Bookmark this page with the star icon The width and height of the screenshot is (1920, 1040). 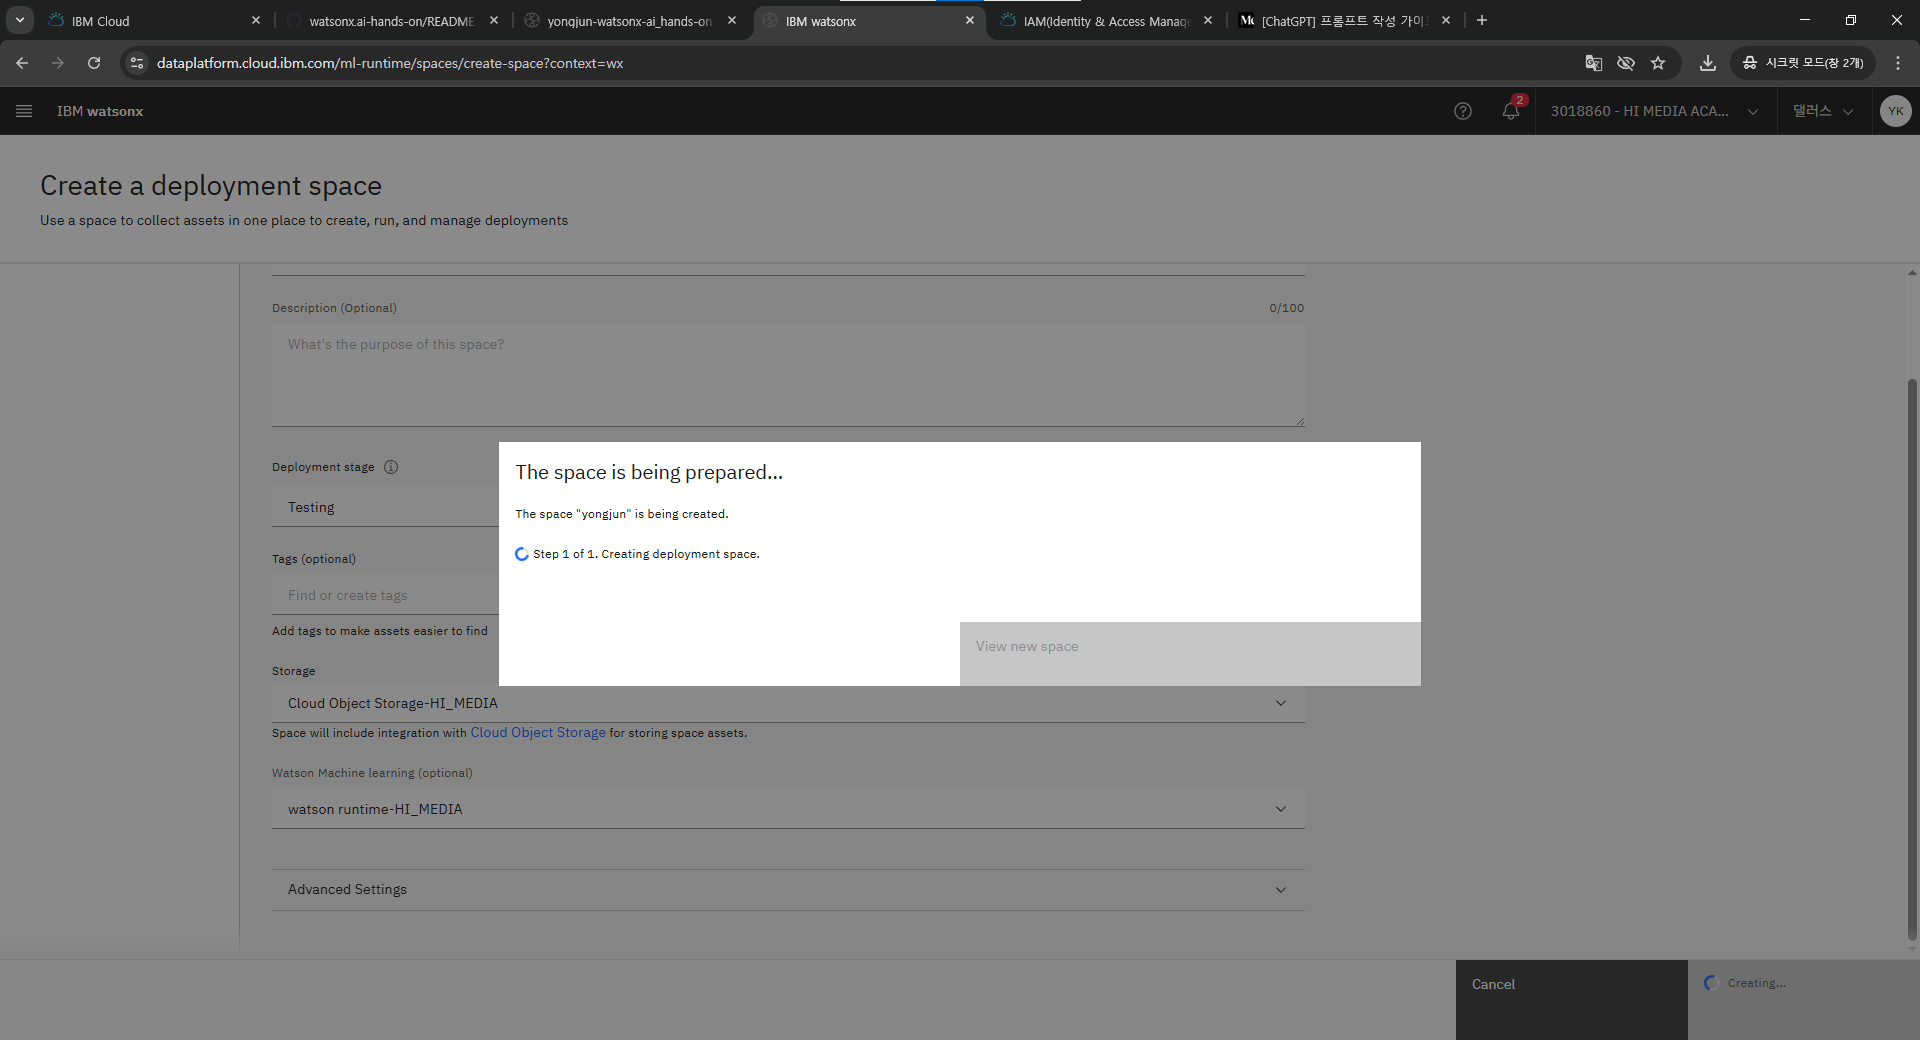(x=1658, y=63)
